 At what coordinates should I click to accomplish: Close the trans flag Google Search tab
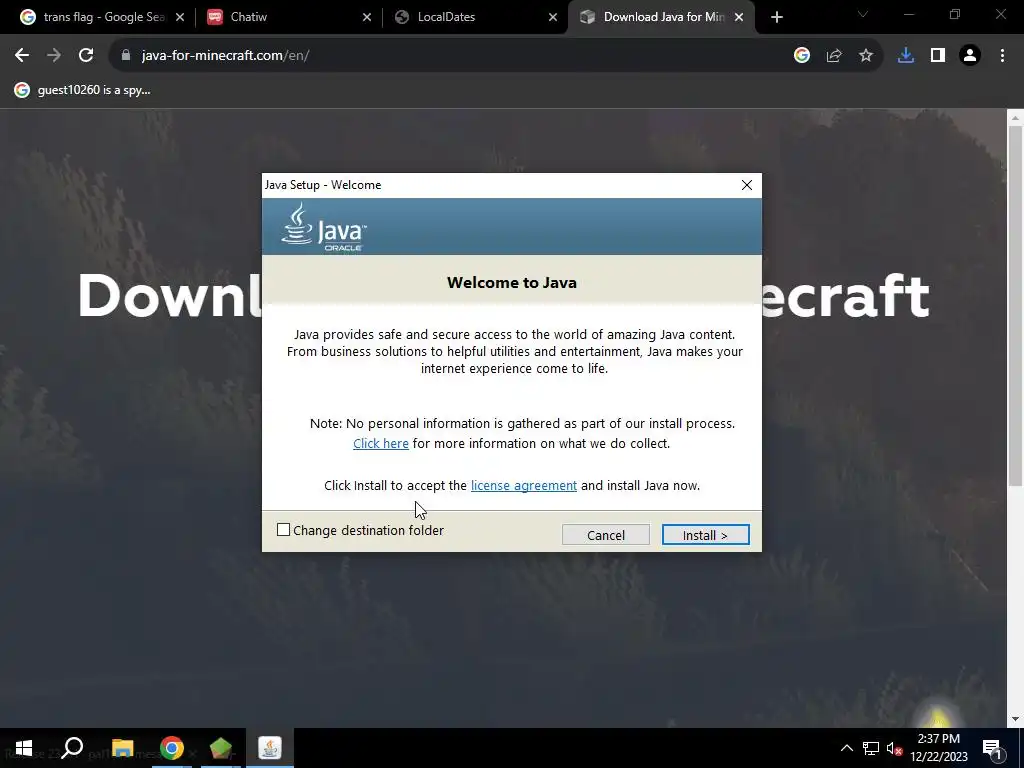point(180,17)
